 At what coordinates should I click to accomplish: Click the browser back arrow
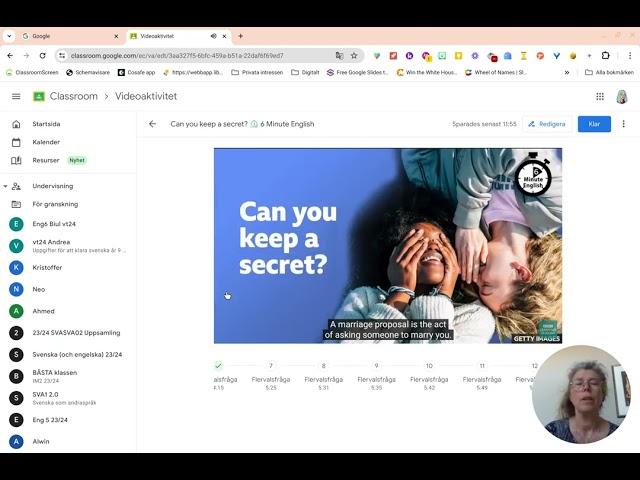point(10,56)
